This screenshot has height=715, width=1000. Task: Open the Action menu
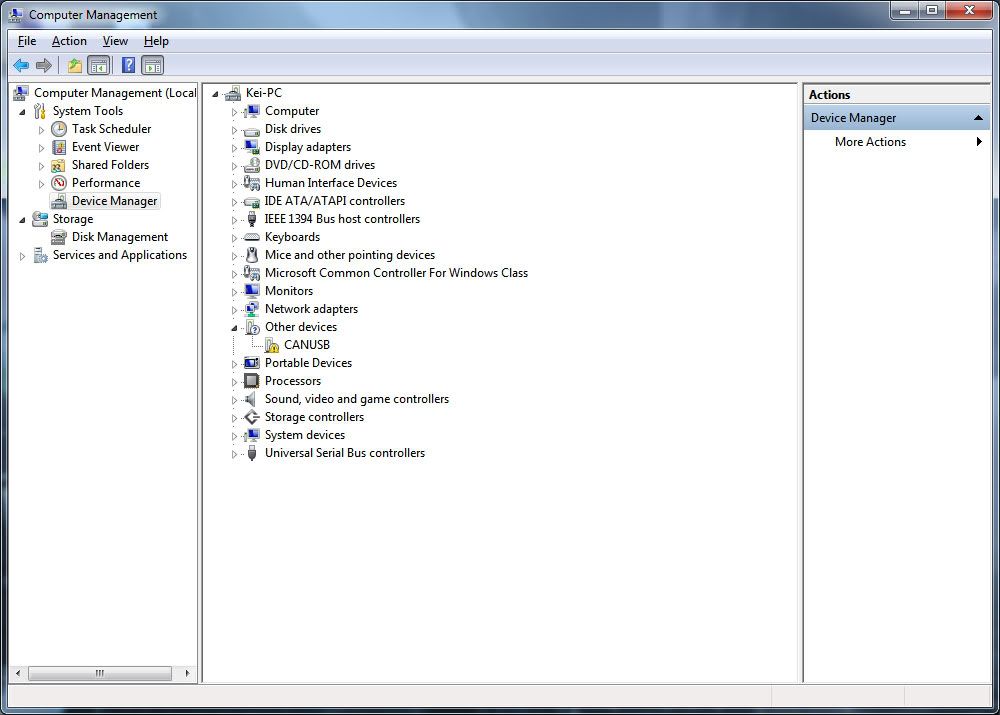tap(69, 41)
